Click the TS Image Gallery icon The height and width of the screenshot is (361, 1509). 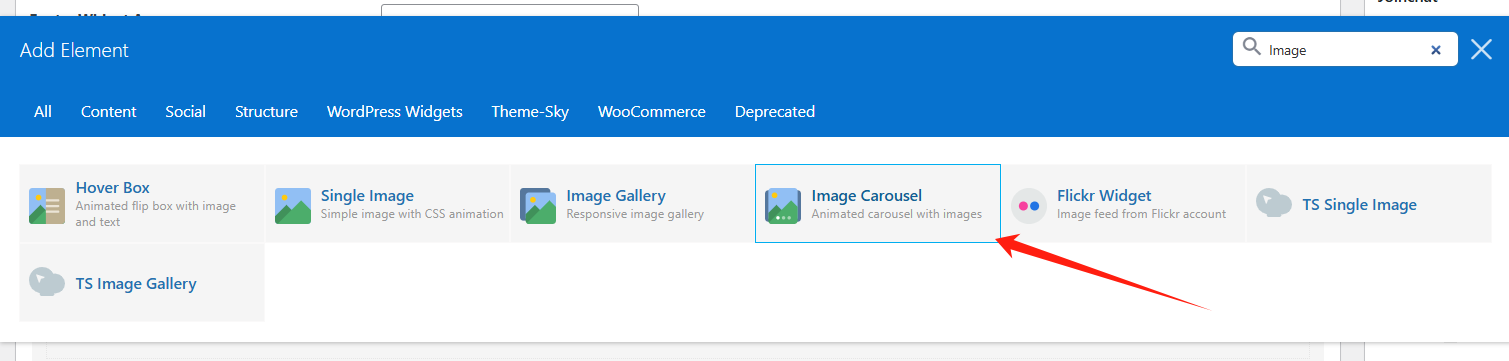pyautogui.click(x=47, y=283)
